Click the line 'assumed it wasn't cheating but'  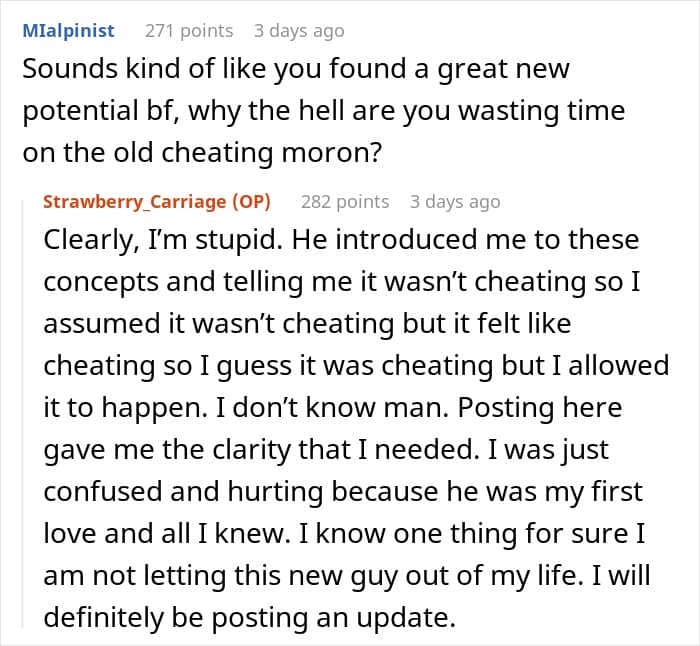[x=307, y=324]
